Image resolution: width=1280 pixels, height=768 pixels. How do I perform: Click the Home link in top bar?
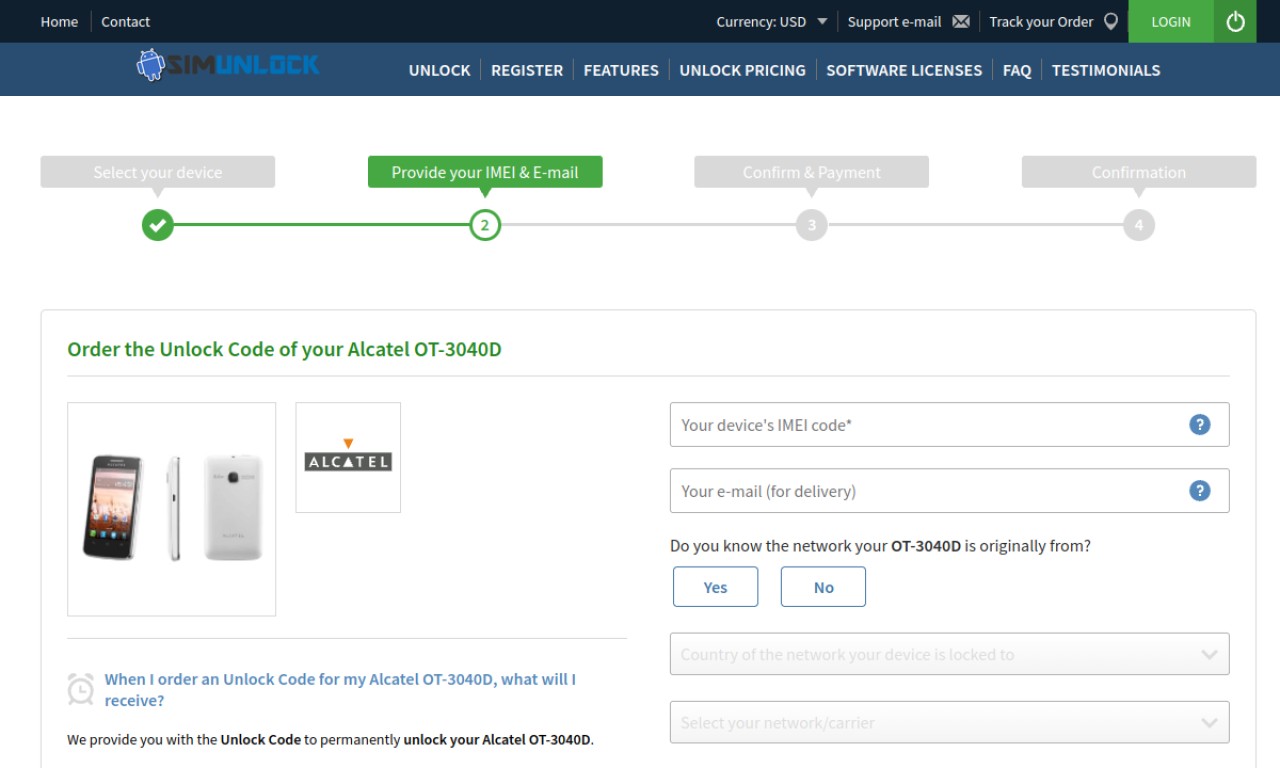coord(59,21)
